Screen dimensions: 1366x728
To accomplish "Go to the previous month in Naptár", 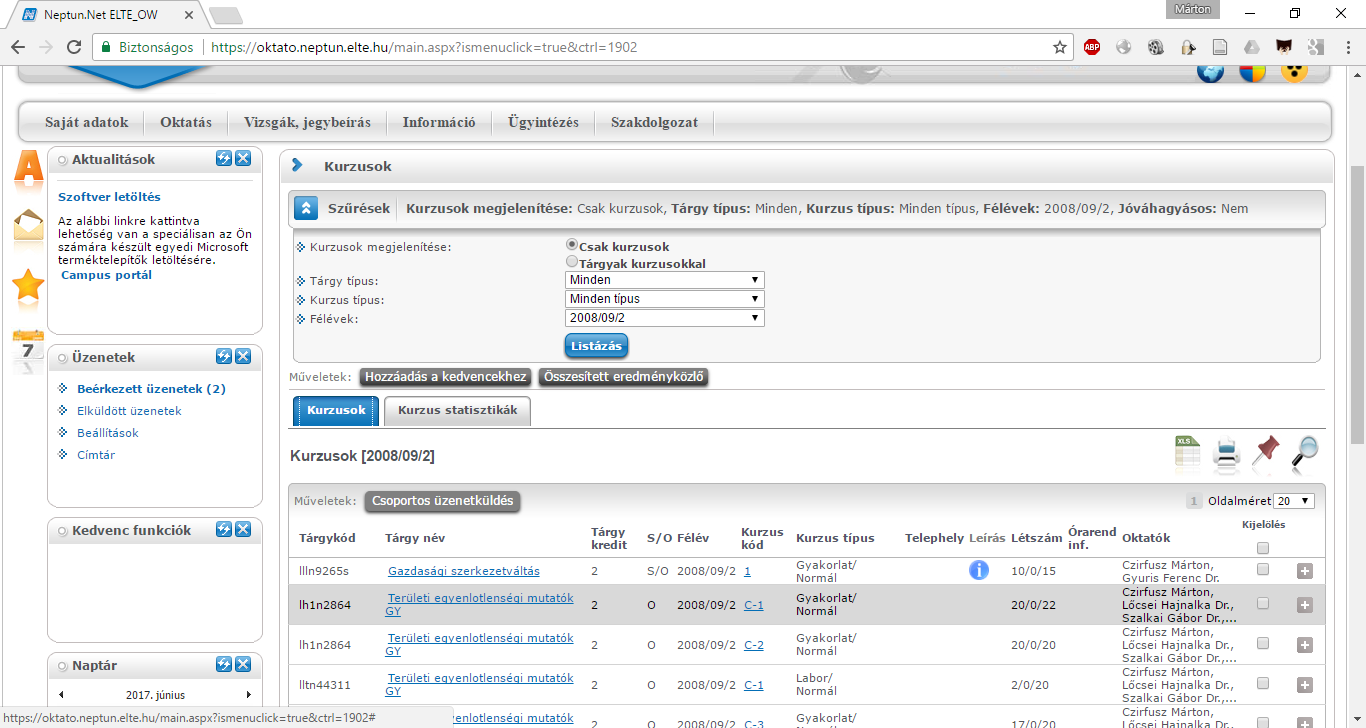I will click(61, 695).
